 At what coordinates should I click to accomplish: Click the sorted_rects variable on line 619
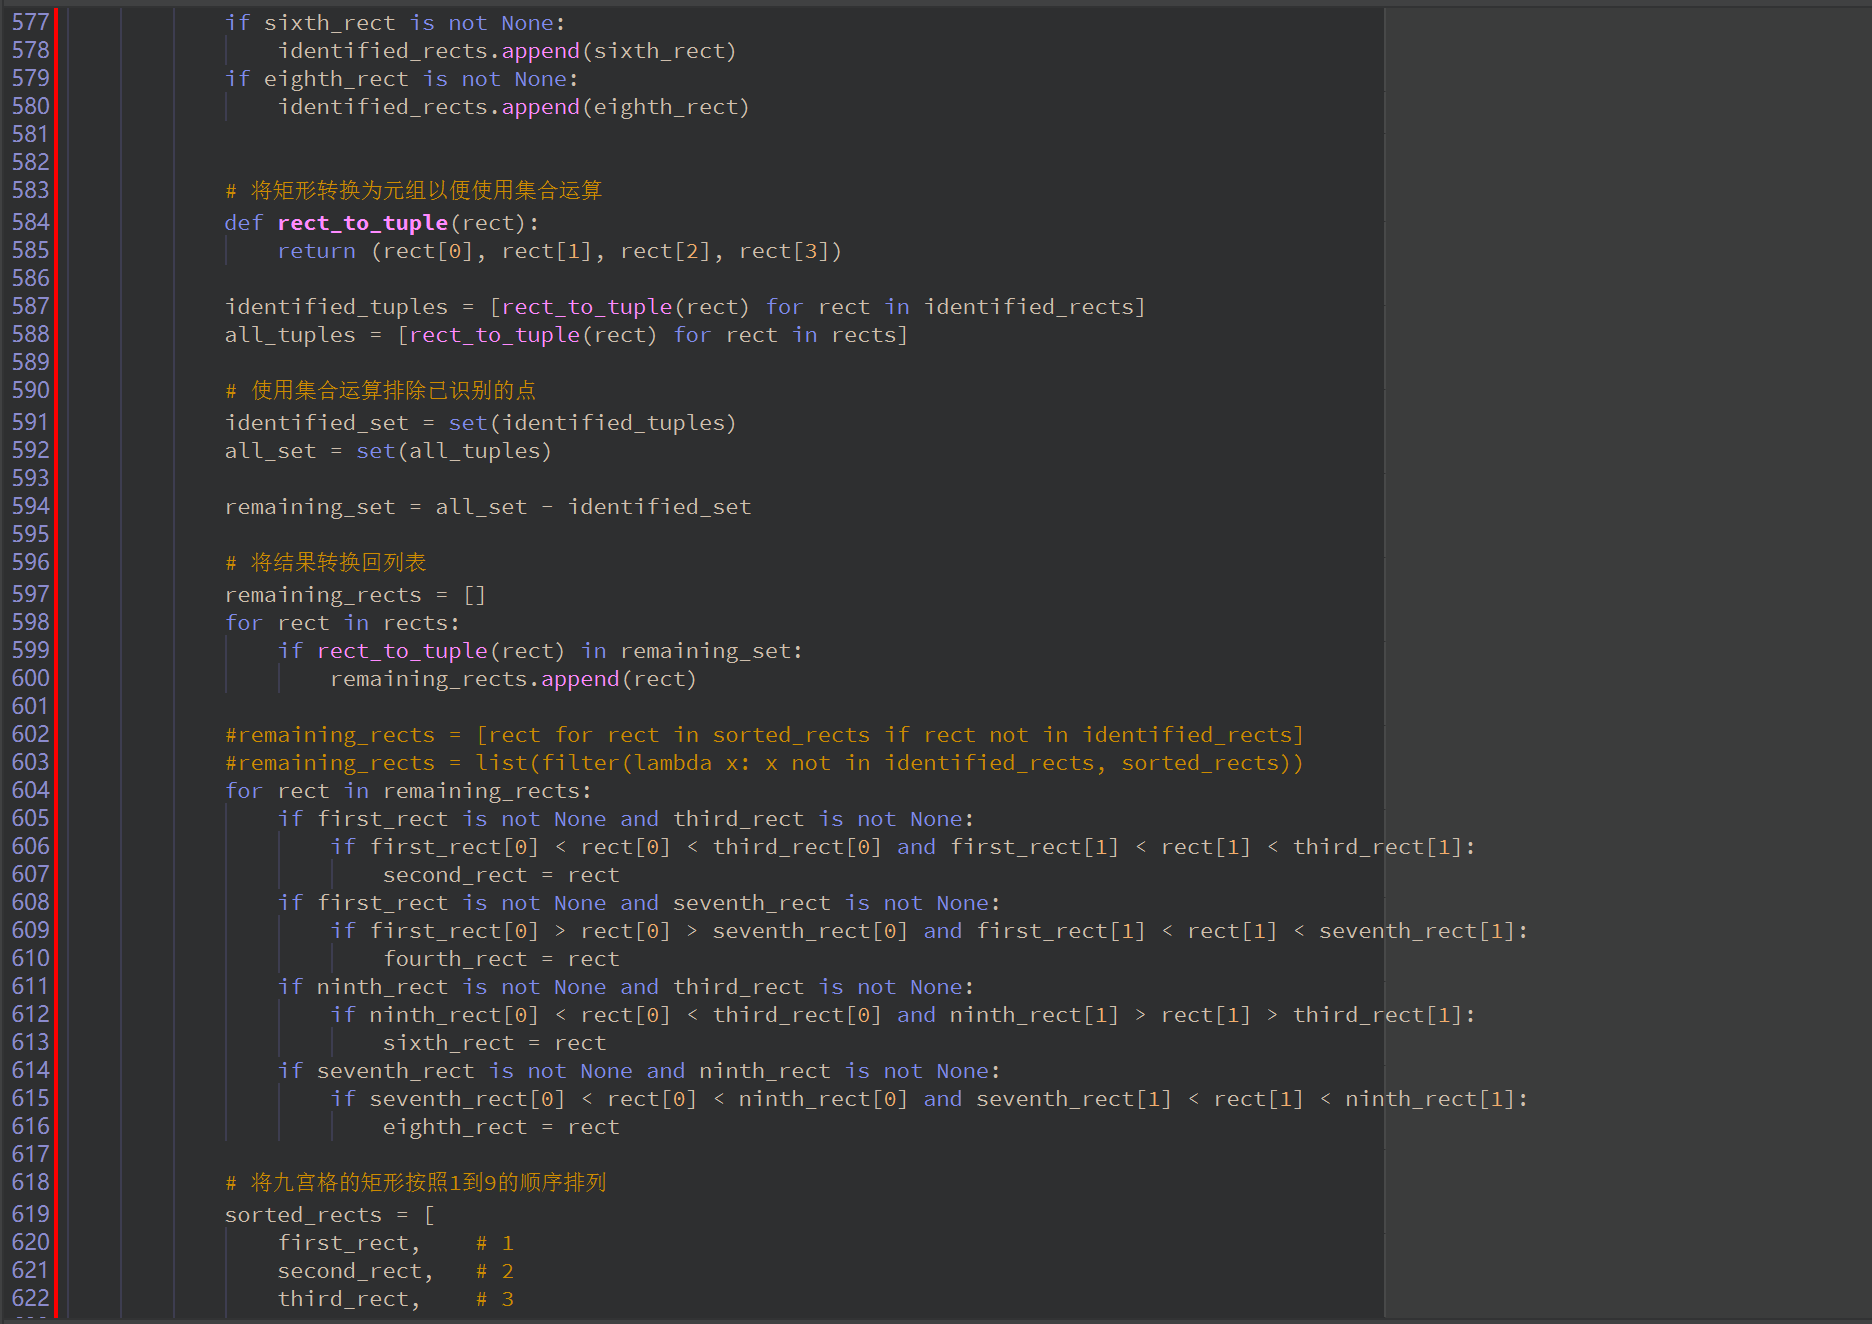tap(303, 1215)
